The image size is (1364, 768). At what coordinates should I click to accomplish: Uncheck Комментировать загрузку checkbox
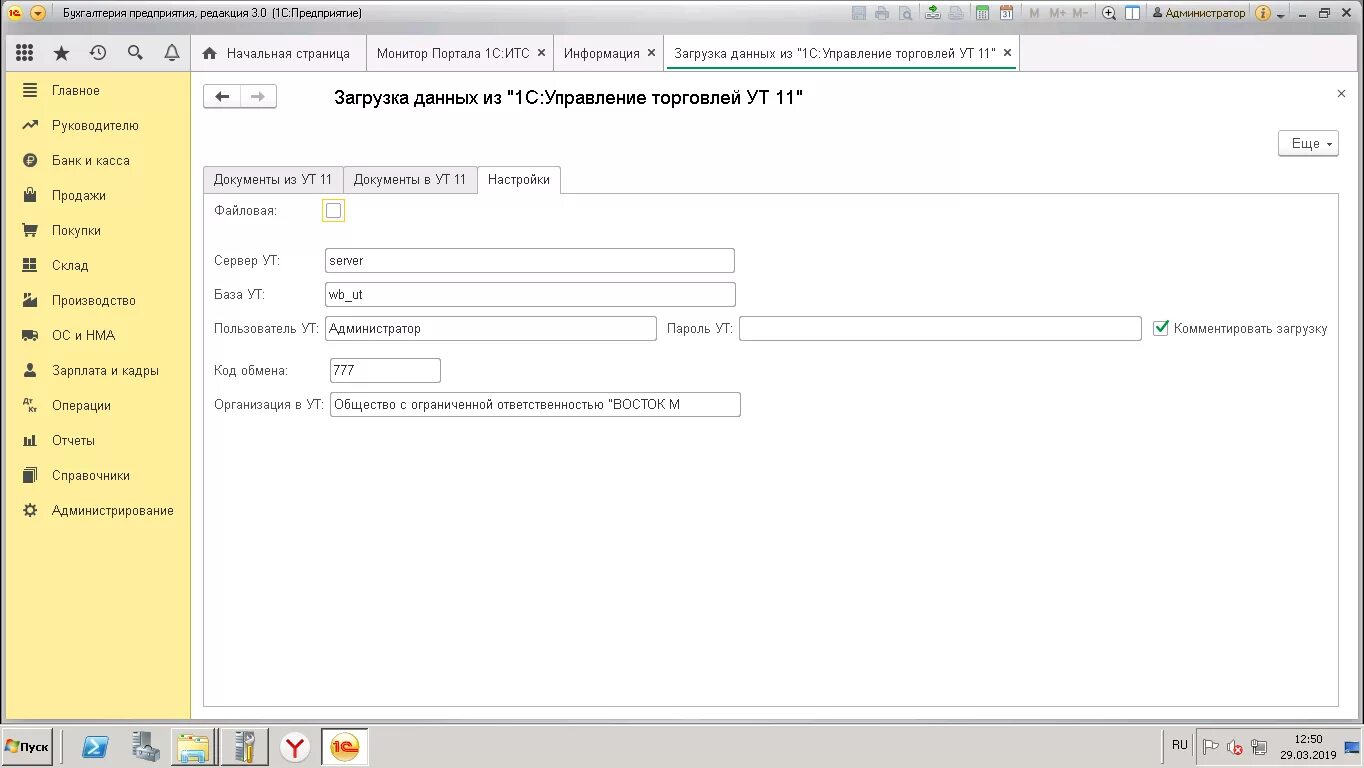[x=1161, y=328]
